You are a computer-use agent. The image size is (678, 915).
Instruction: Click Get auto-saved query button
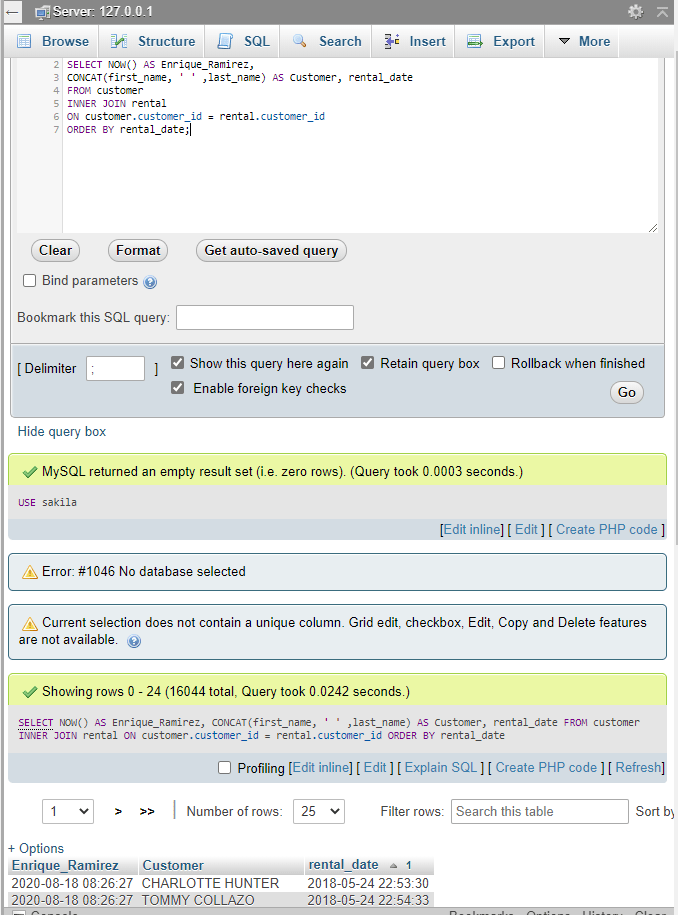[x=271, y=250]
